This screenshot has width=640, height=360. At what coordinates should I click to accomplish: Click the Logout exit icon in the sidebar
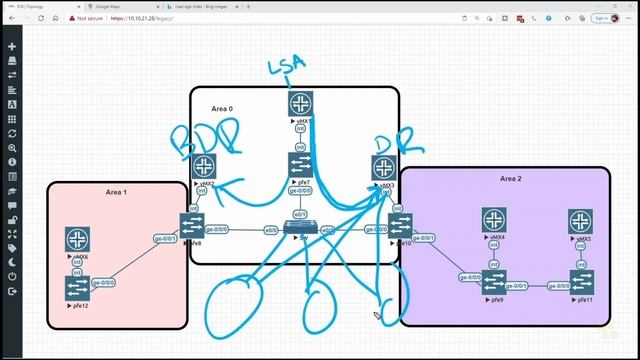(12, 291)
